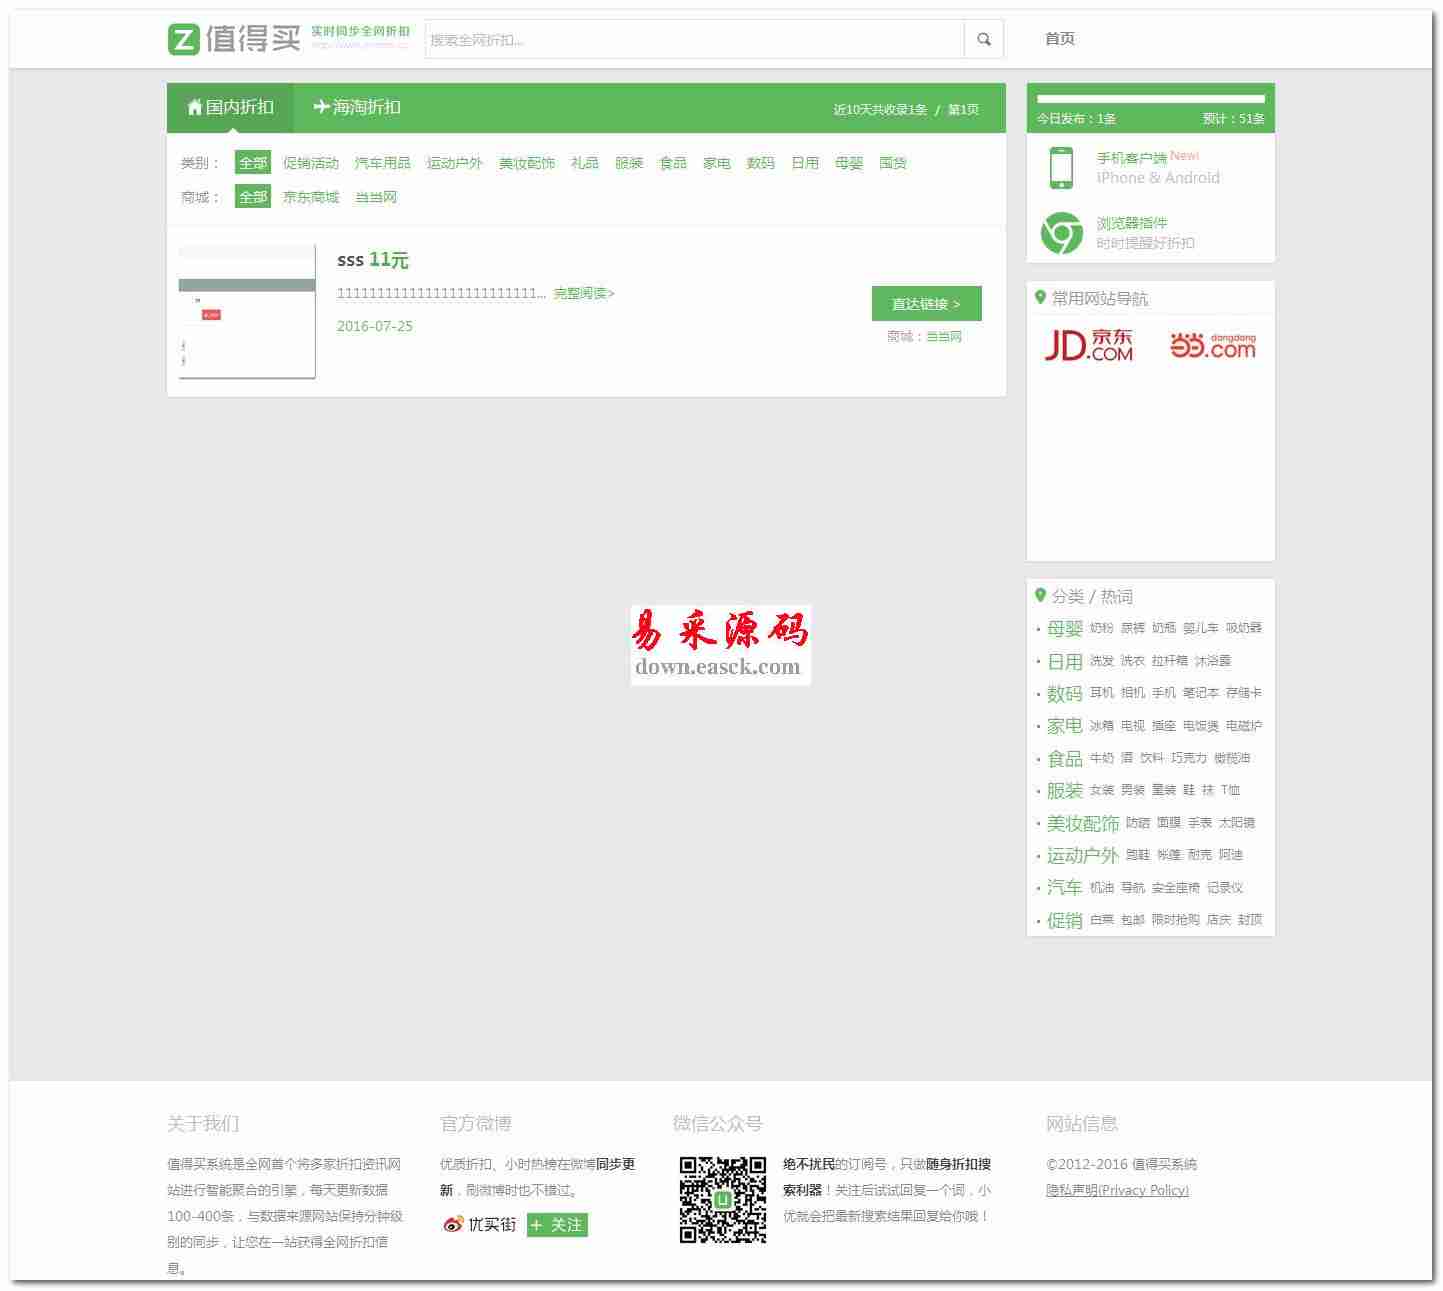Viewport: 1443px width, 1291px height.
Task: Choose 数码 in the 类别 filter row
Action: [x=761, y=163]
